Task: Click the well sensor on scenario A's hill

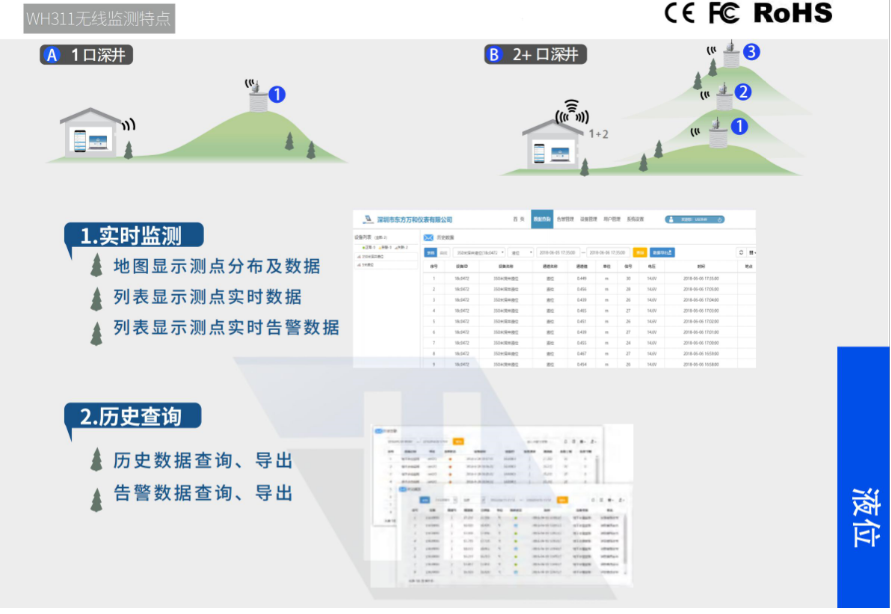Action: click(257, 96)
